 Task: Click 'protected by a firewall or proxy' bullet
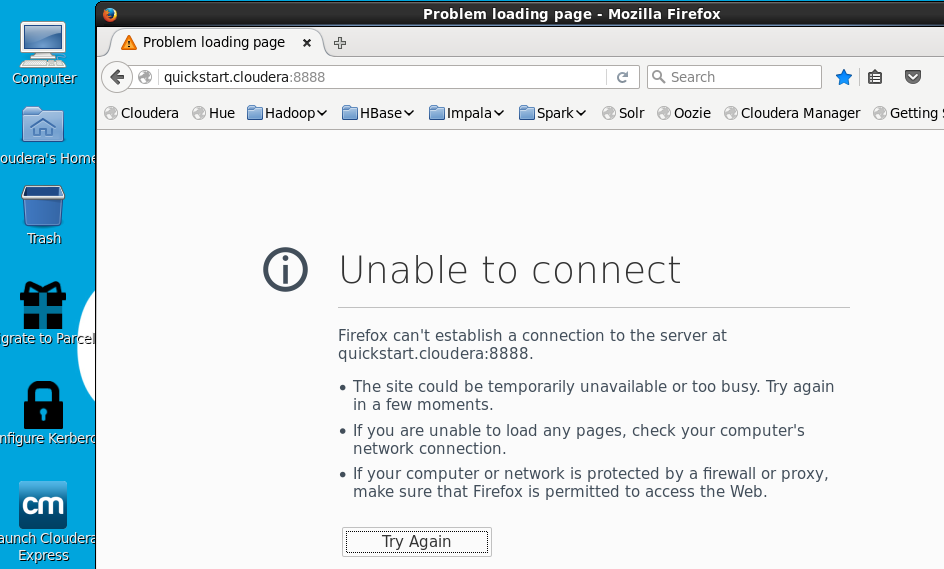[x=591, y=482]
